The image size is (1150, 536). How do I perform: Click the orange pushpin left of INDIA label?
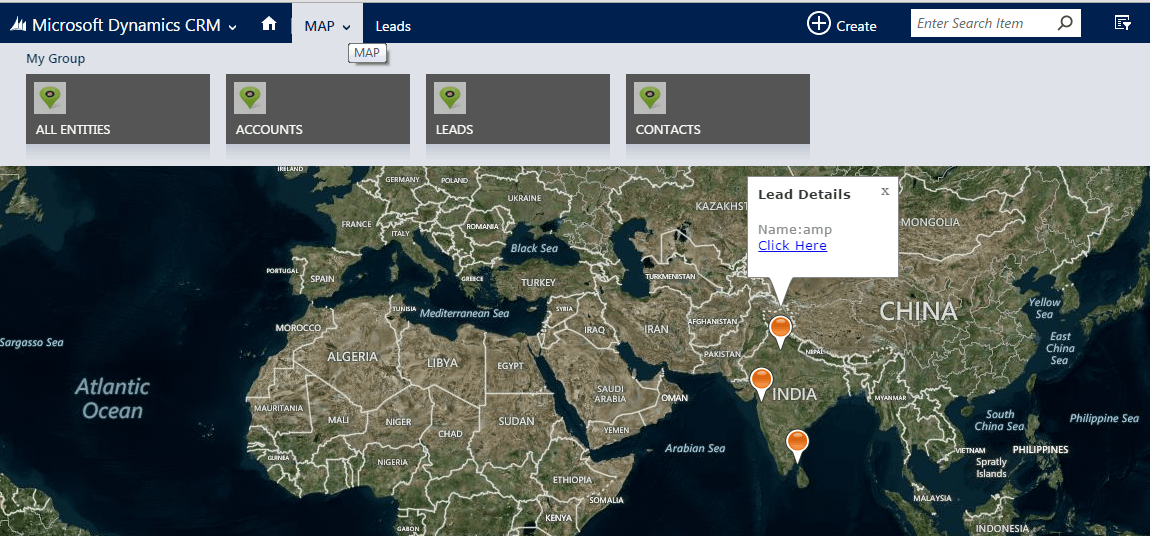click(762, 383)
